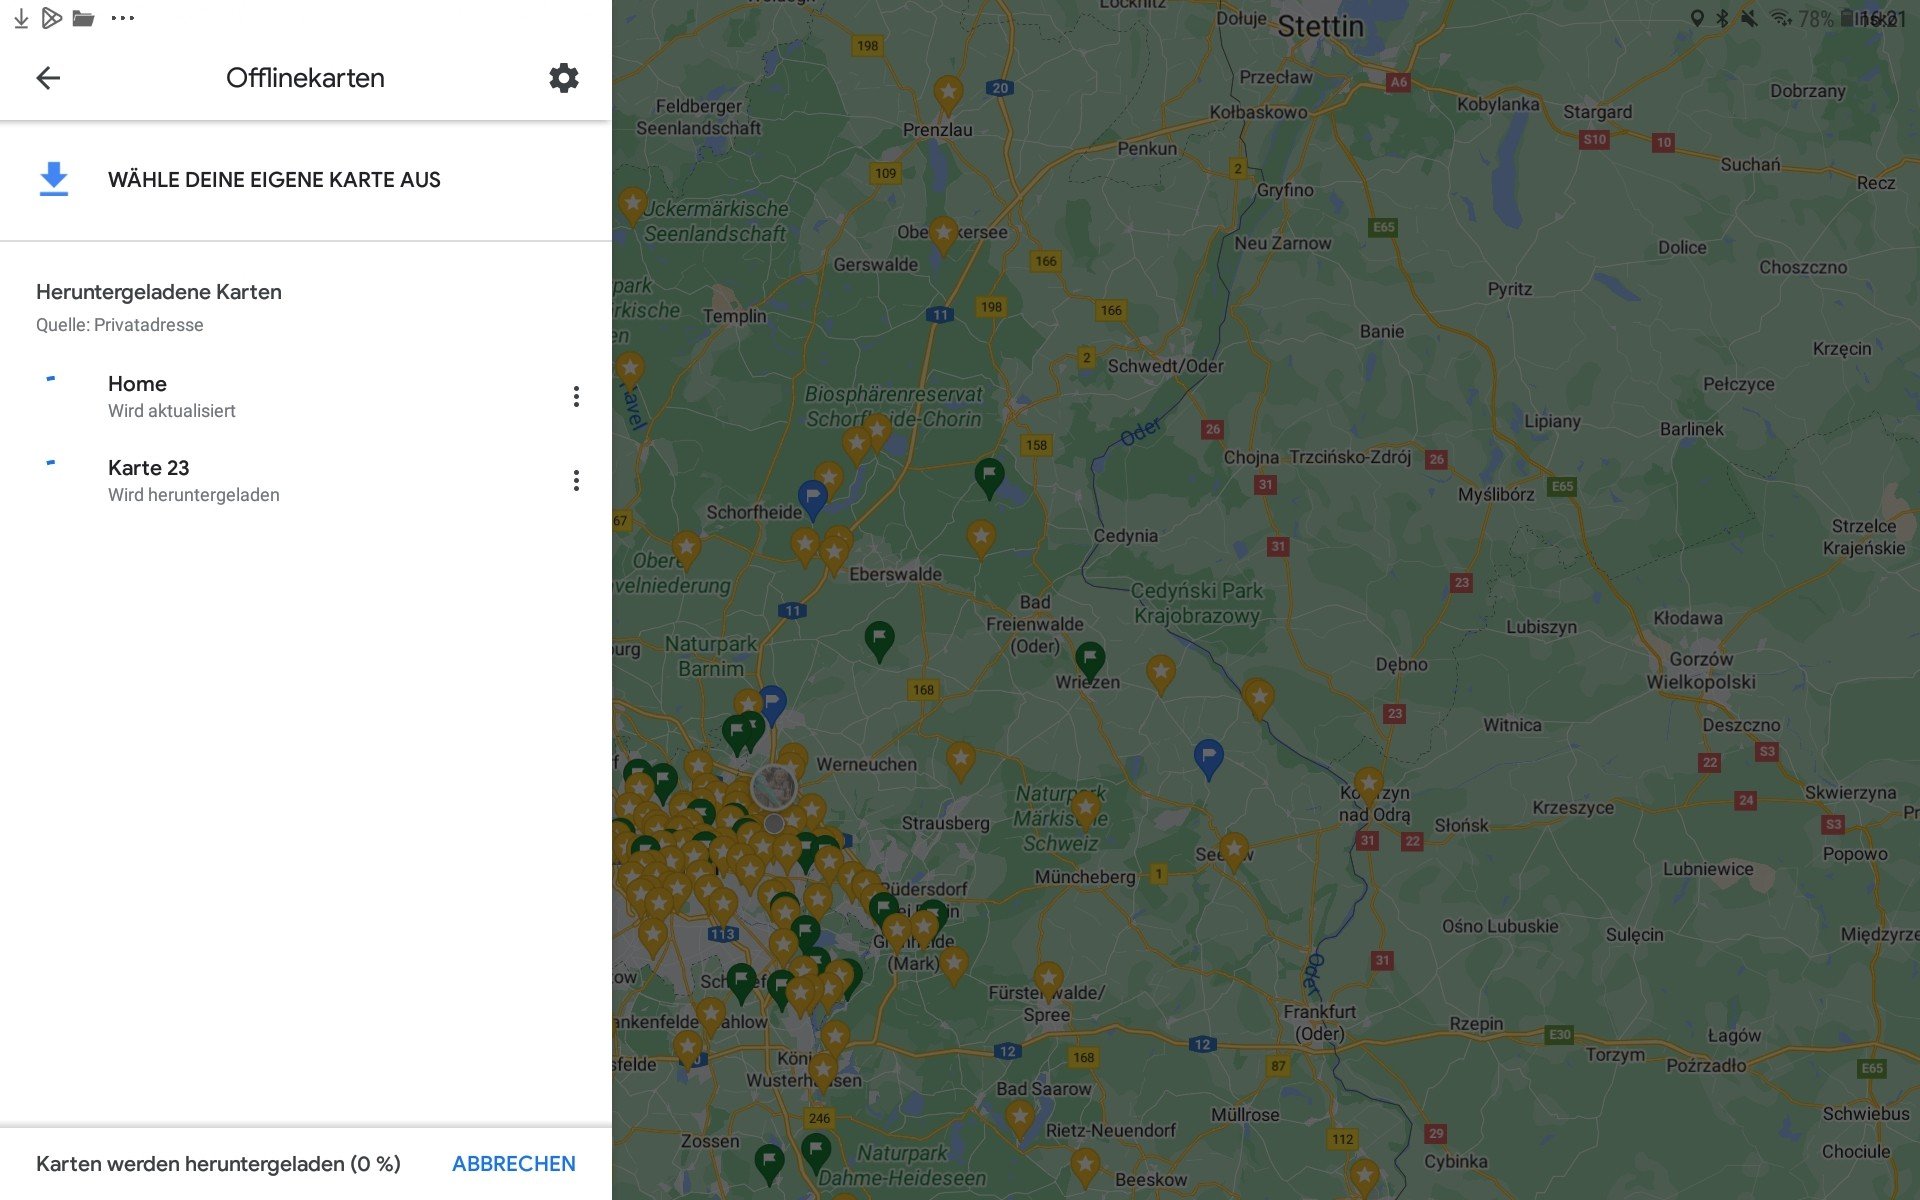This screenshot has width=1920, height=1200.
Task: Click the blue flag pin near Schorfheide
Action: pyautogui.click(x=812, y=497)
